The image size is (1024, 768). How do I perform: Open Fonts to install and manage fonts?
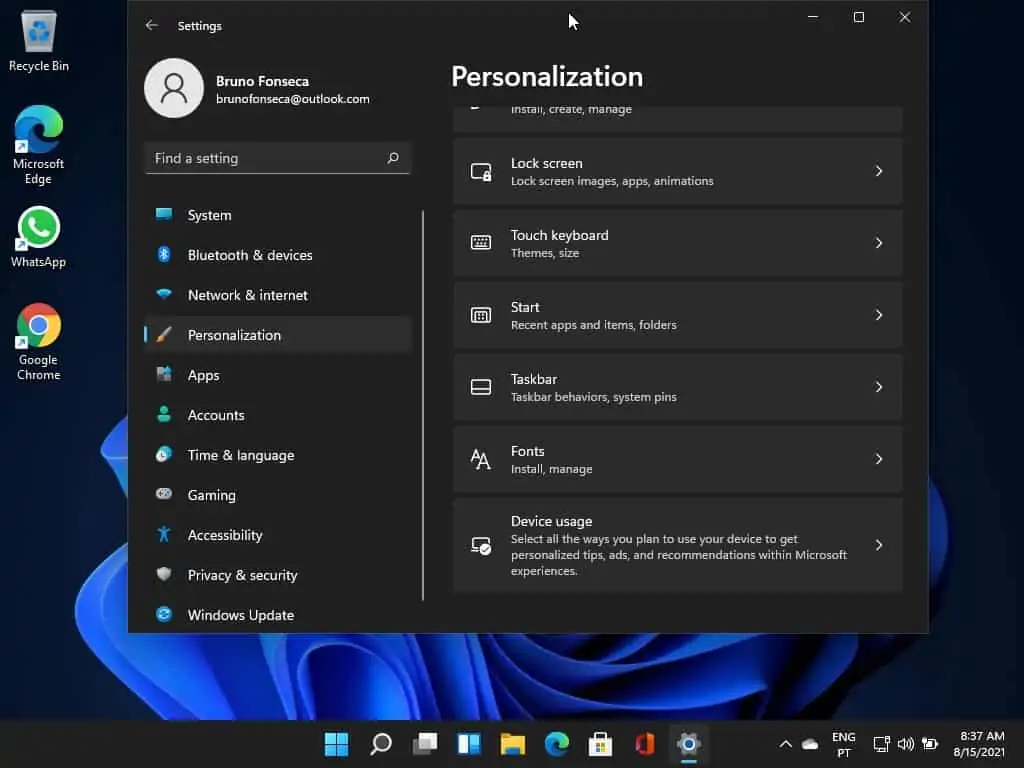tap(678, 459)
